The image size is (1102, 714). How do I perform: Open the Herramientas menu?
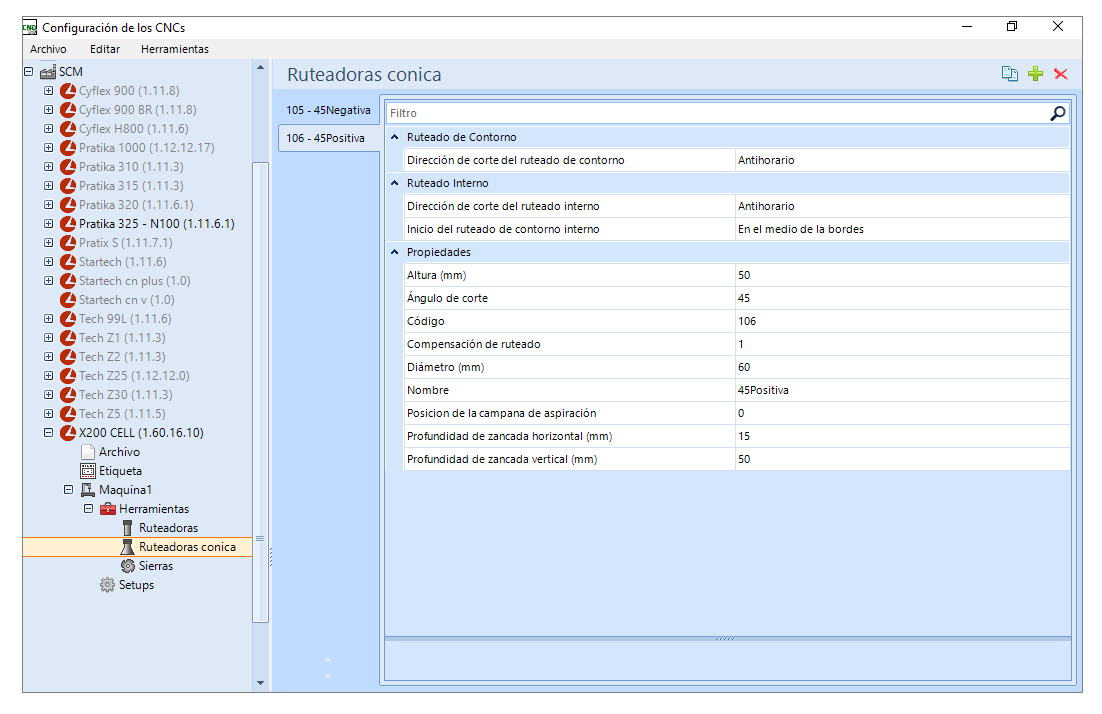click(174, 49)
